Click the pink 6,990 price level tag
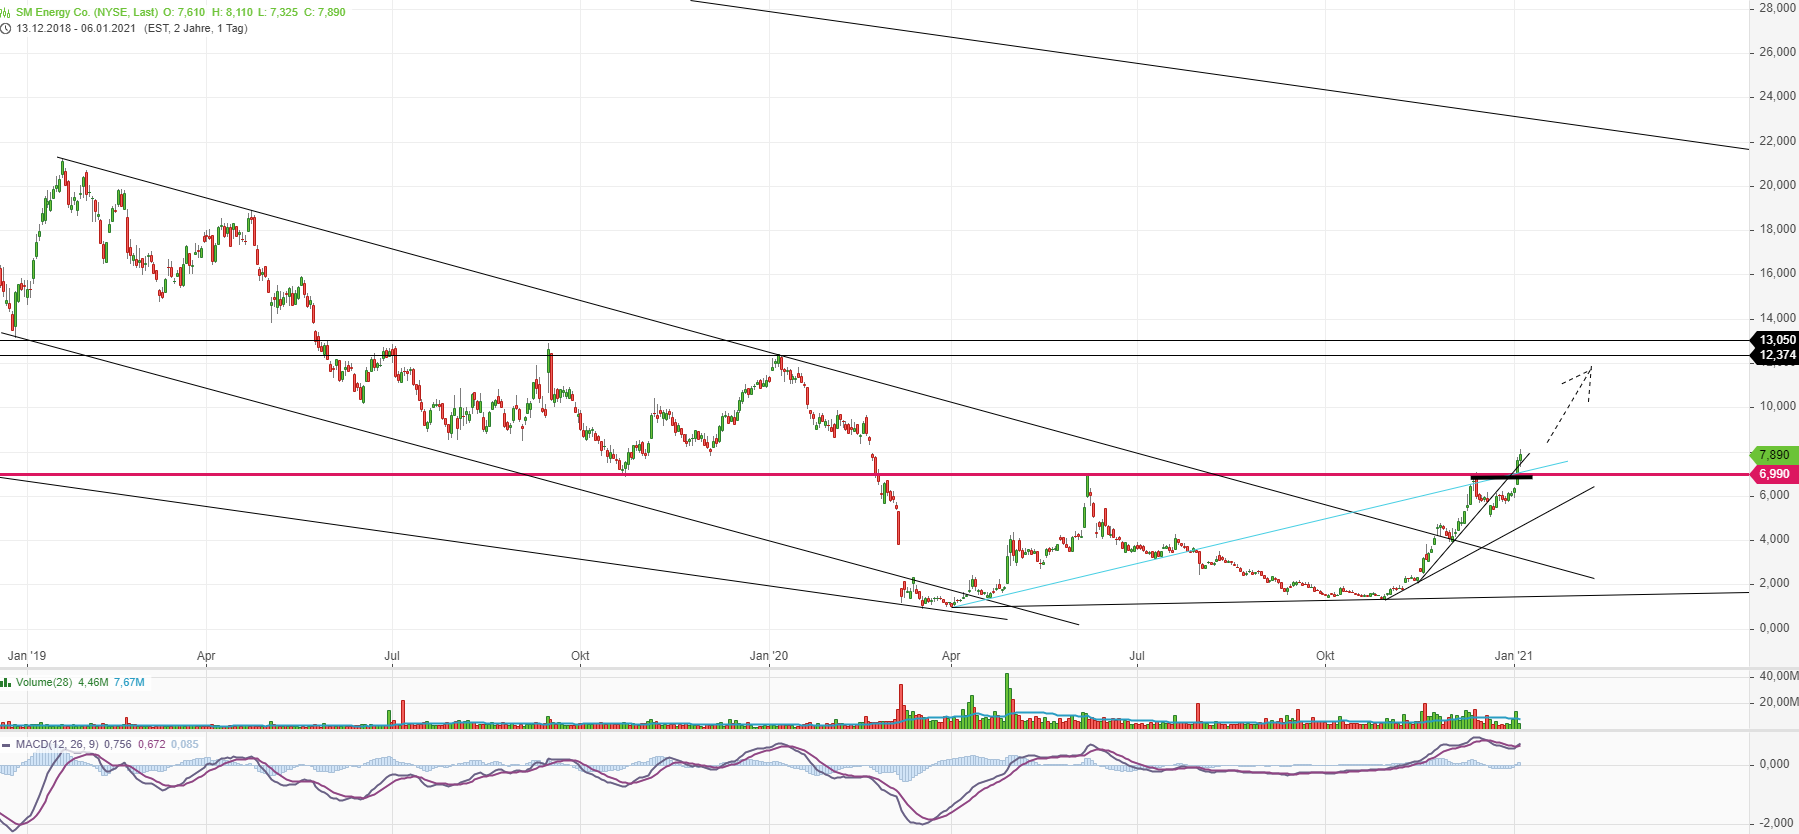 pyautogui.click(x=1774, y=474)
